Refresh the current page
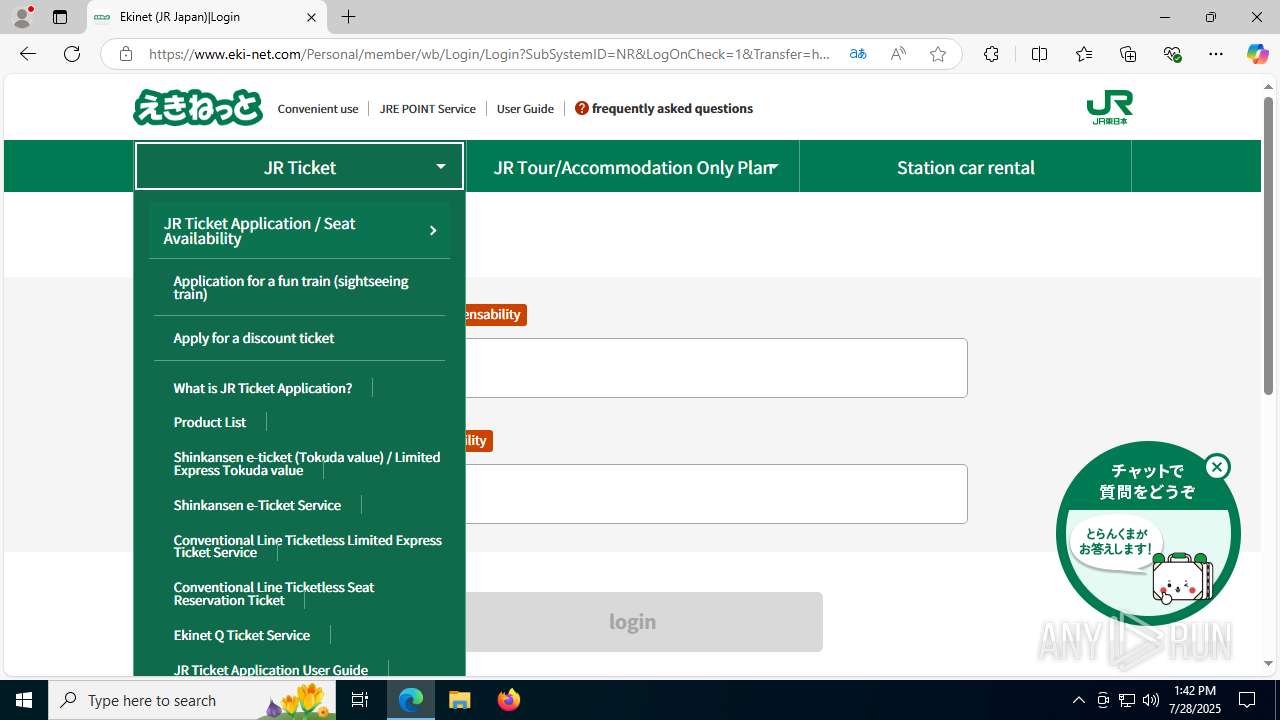 [x=72, y=54]
